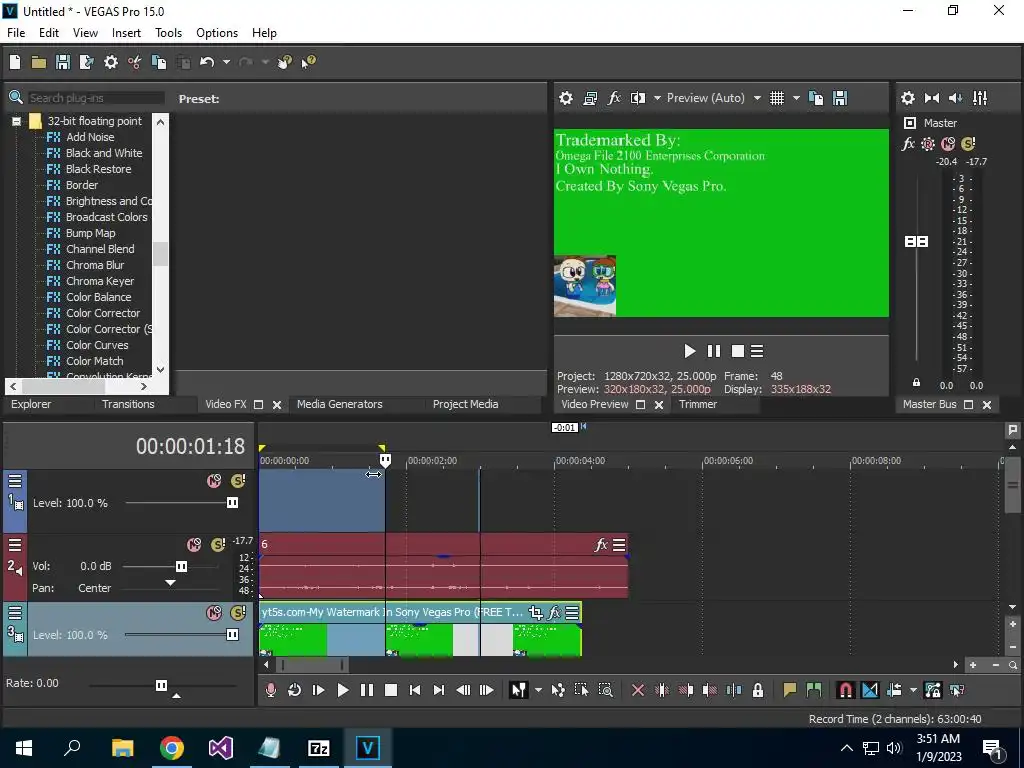This screenshot has width=1024, height=768.
Task: Click the Master Bus Dim Output icon
Action: click(955, 98)
